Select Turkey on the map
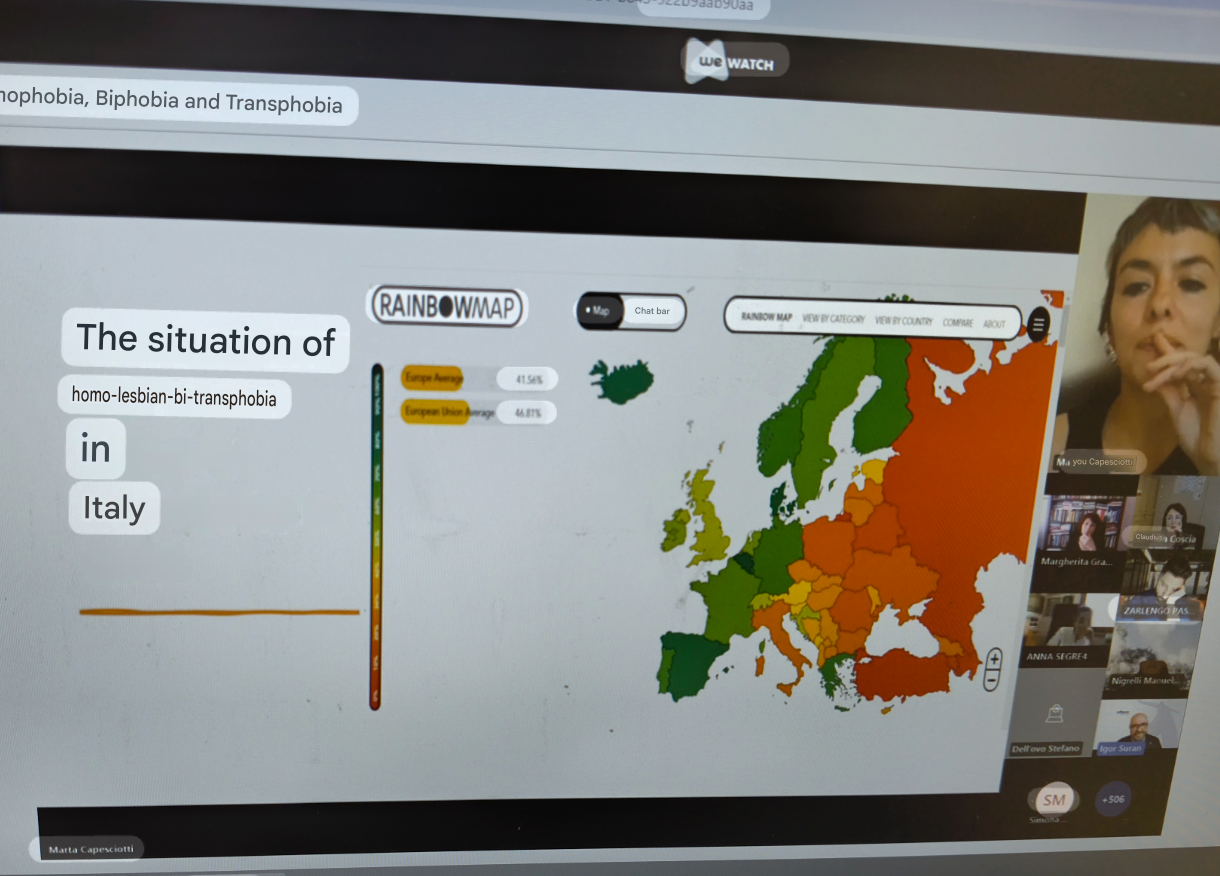The height and width of the screenshot is (876, 1220). pos(903,672)
